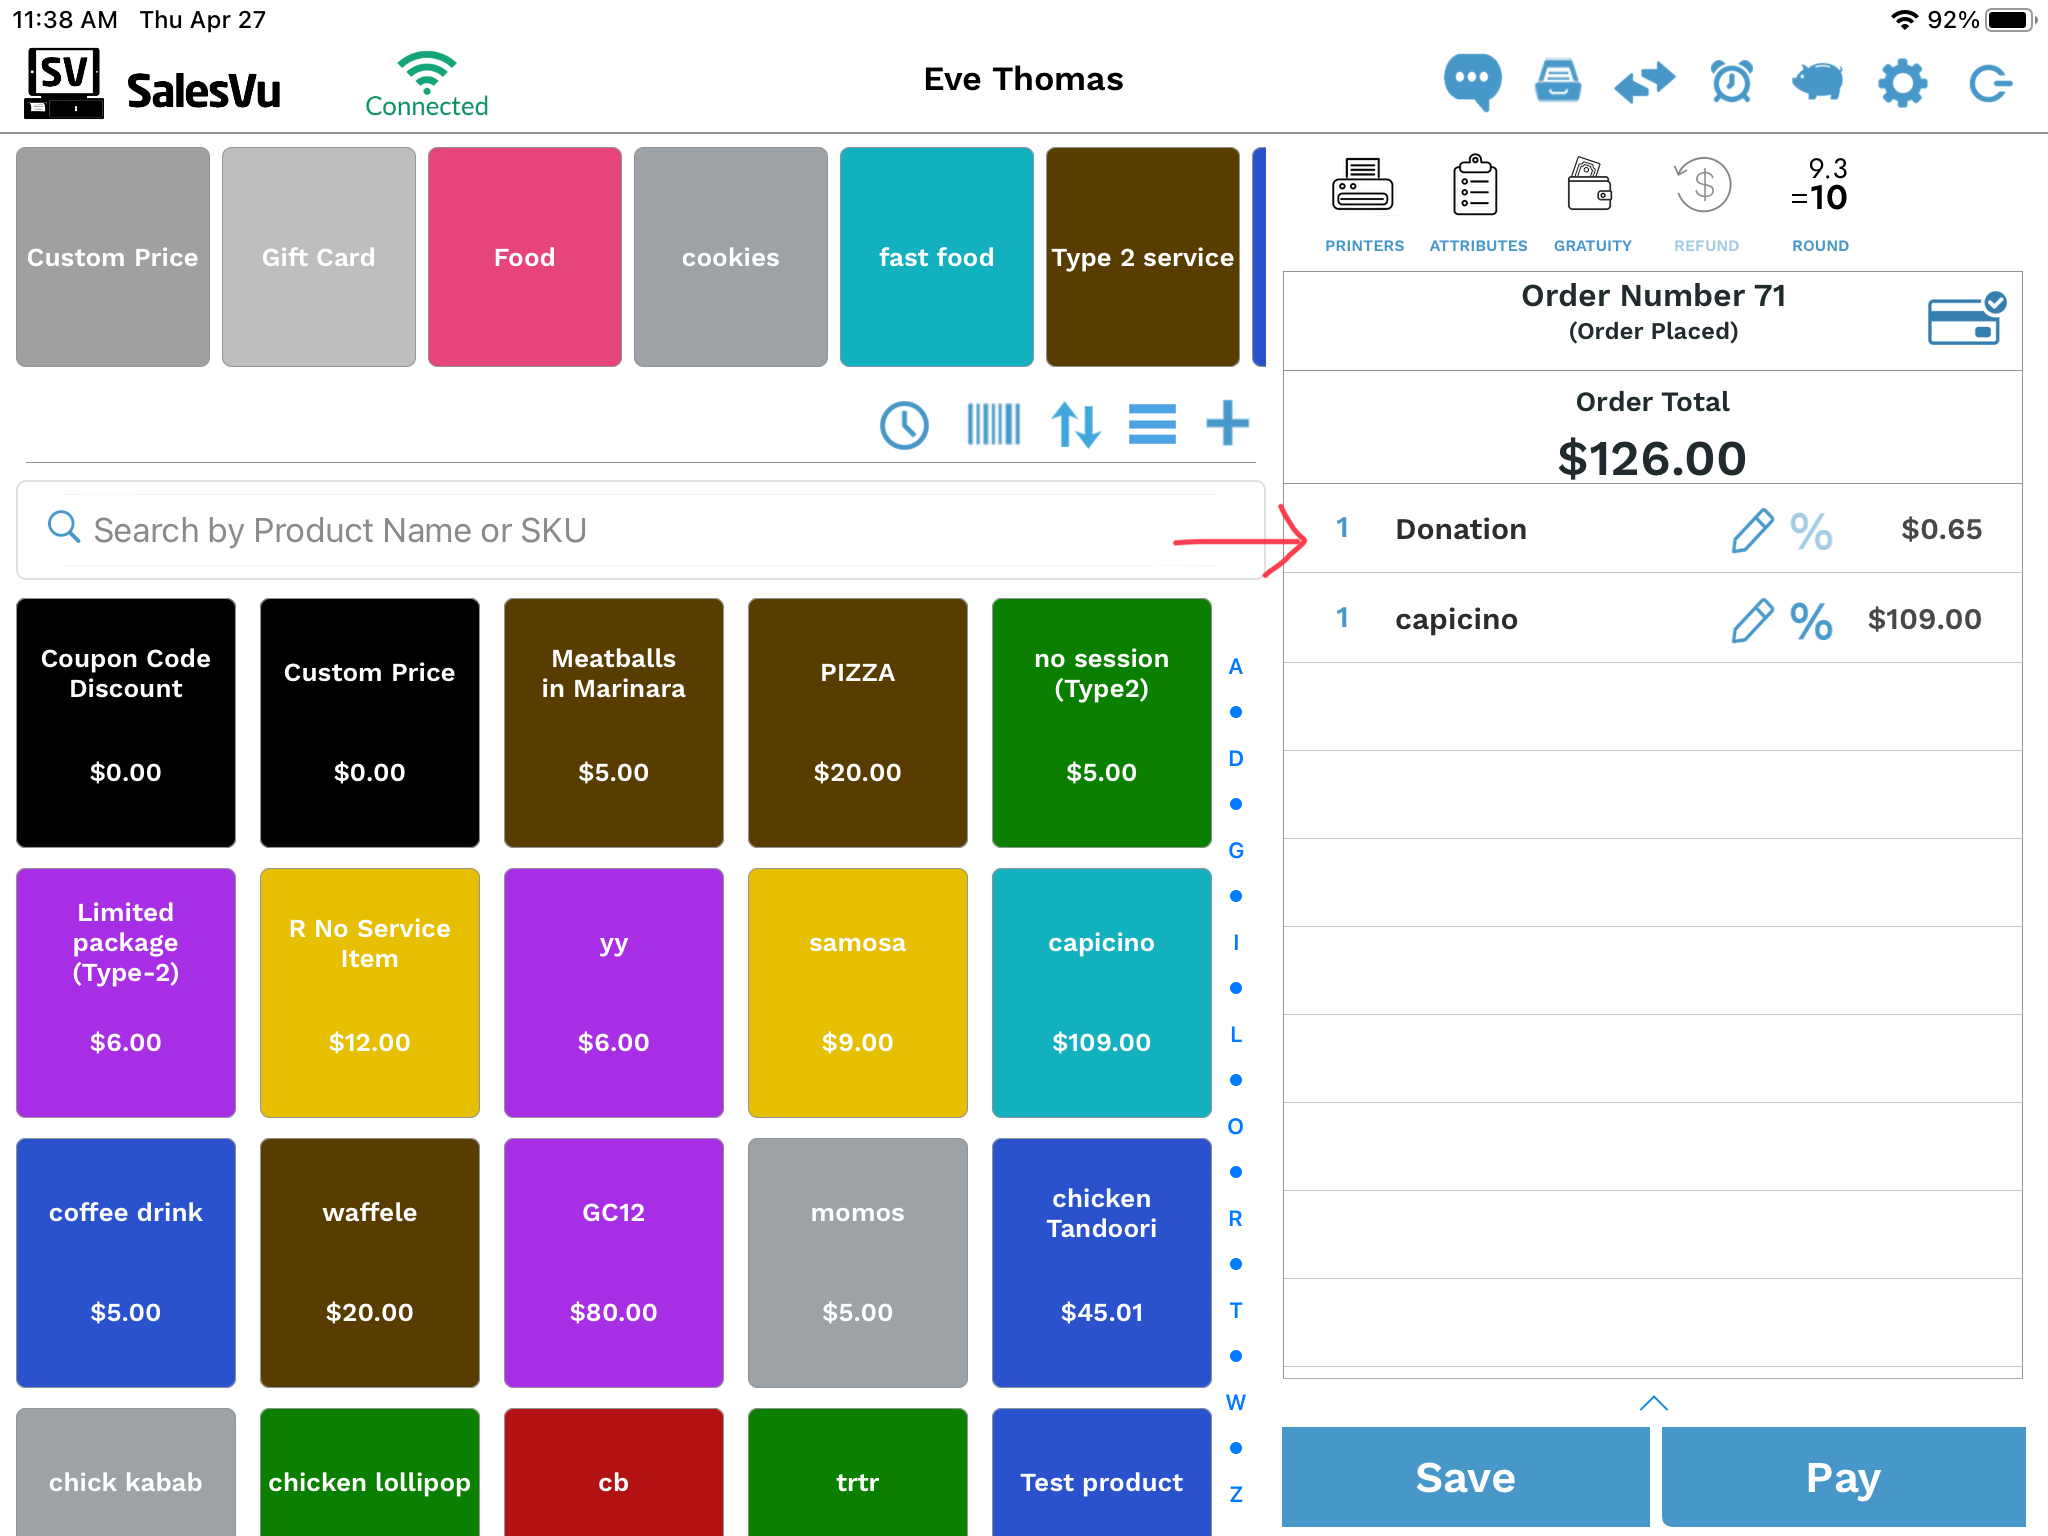Click the barcode scanner icon
The width and height of the screenshot is (2048, 1536).
point(993,425)
